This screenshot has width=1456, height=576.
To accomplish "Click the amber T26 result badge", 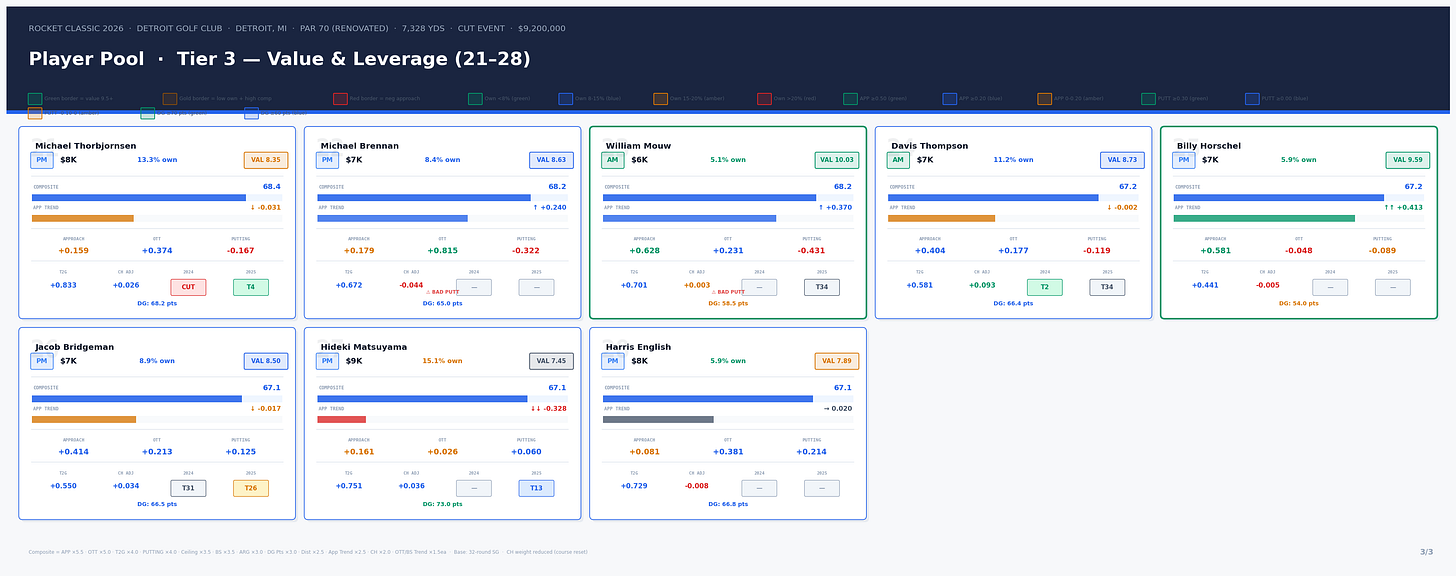I will tap(251, 488).
